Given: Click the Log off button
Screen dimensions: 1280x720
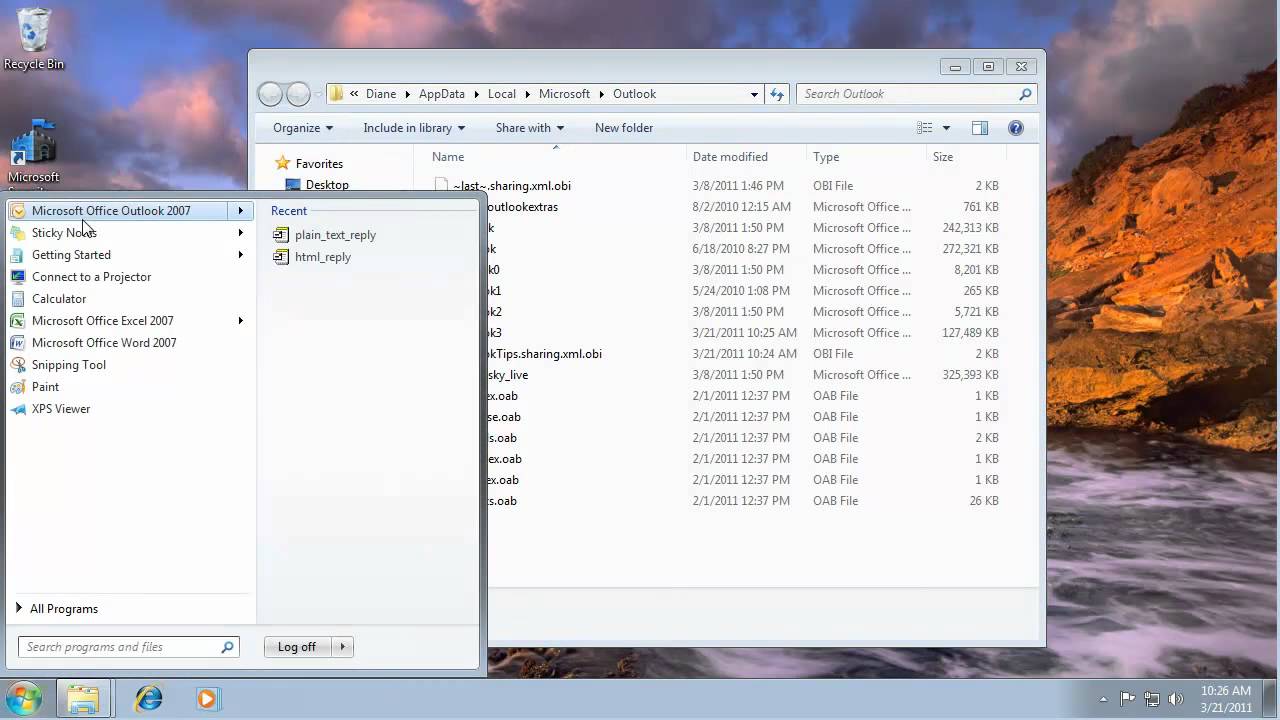Looking at the screenshot, I should tap(297, 647).
